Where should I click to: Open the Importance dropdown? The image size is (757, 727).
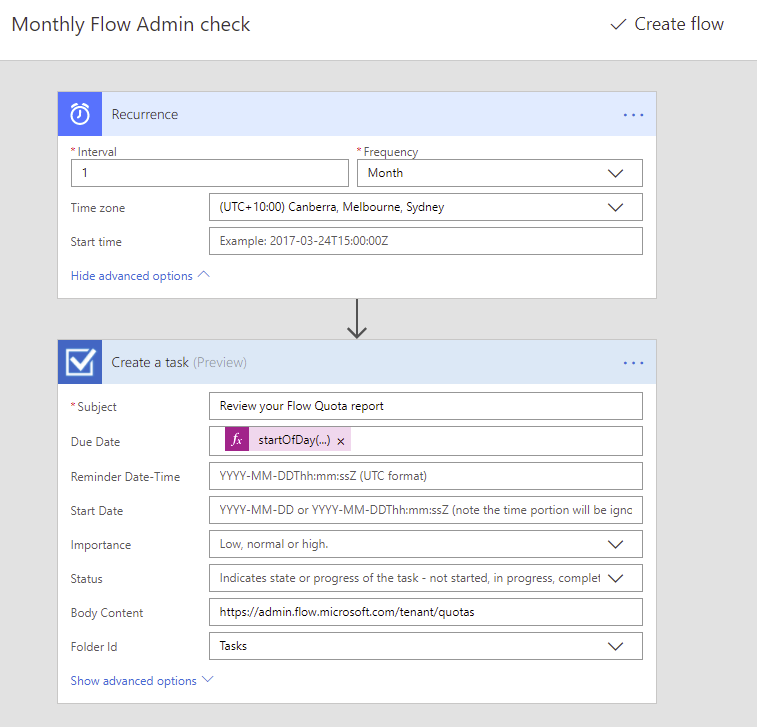[425, 545]
